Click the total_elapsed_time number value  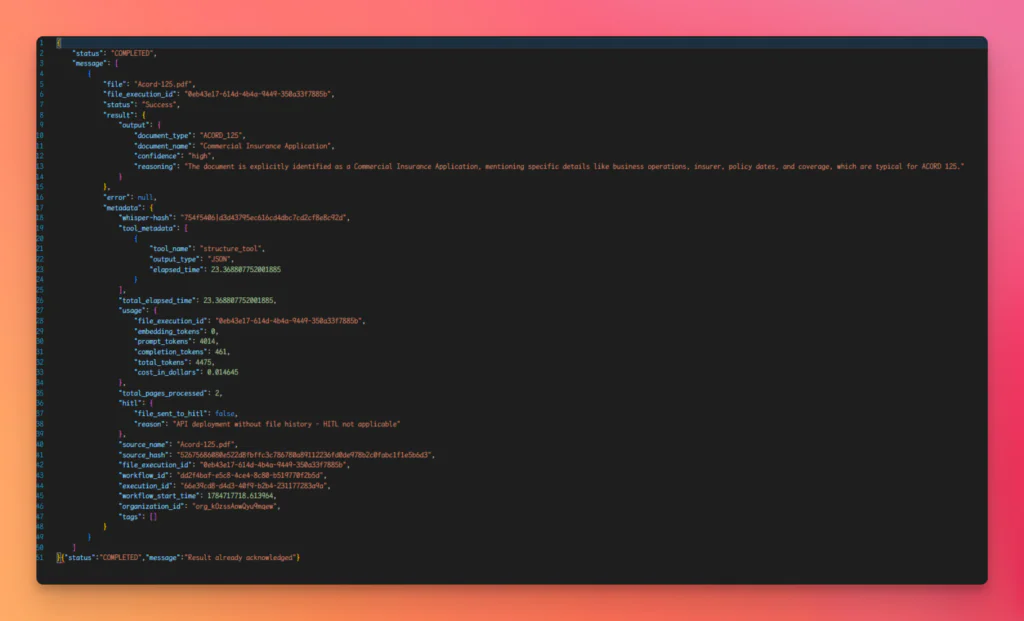(238, 300)
